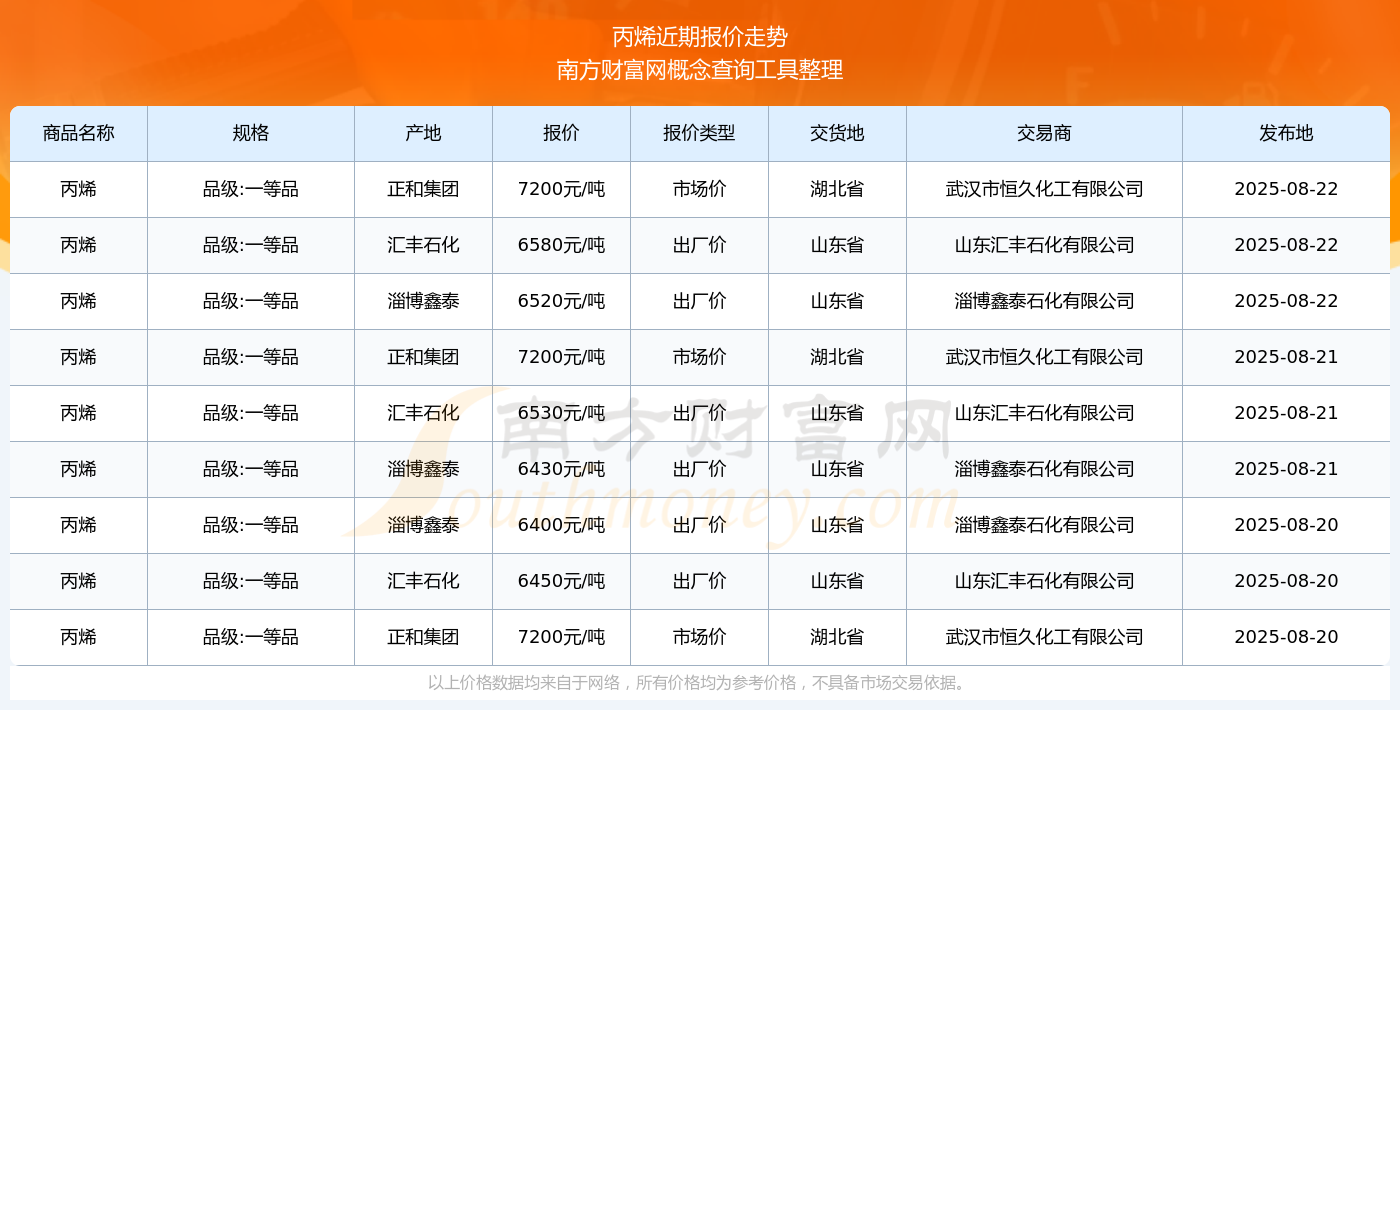The width and height of the screenshot is (1400, 1205).
Task: Click 山东省 in the 6450元 row
Action: (x=837, y=581)
